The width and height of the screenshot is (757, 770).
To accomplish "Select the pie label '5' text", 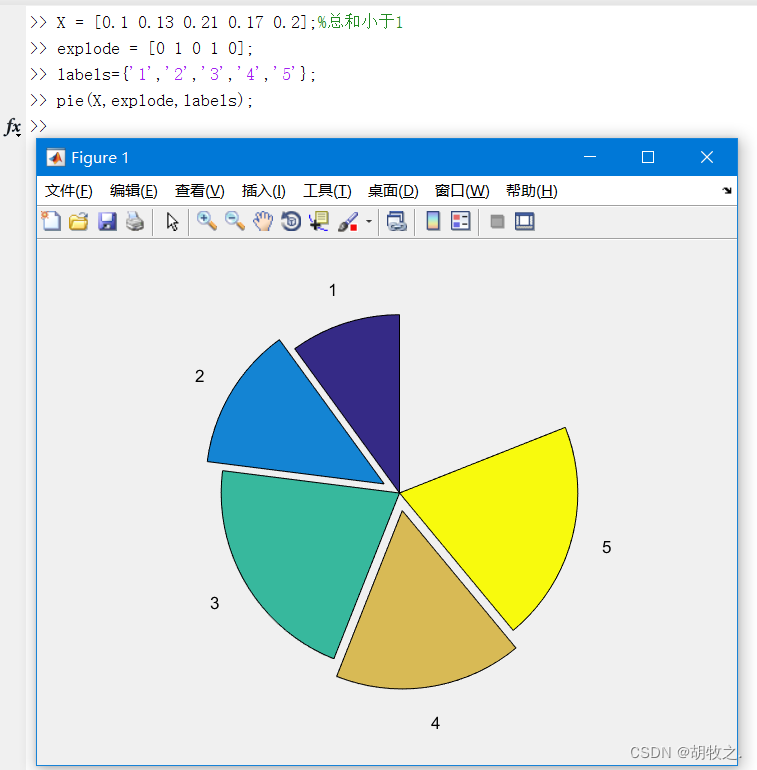I will pos(607,547).
